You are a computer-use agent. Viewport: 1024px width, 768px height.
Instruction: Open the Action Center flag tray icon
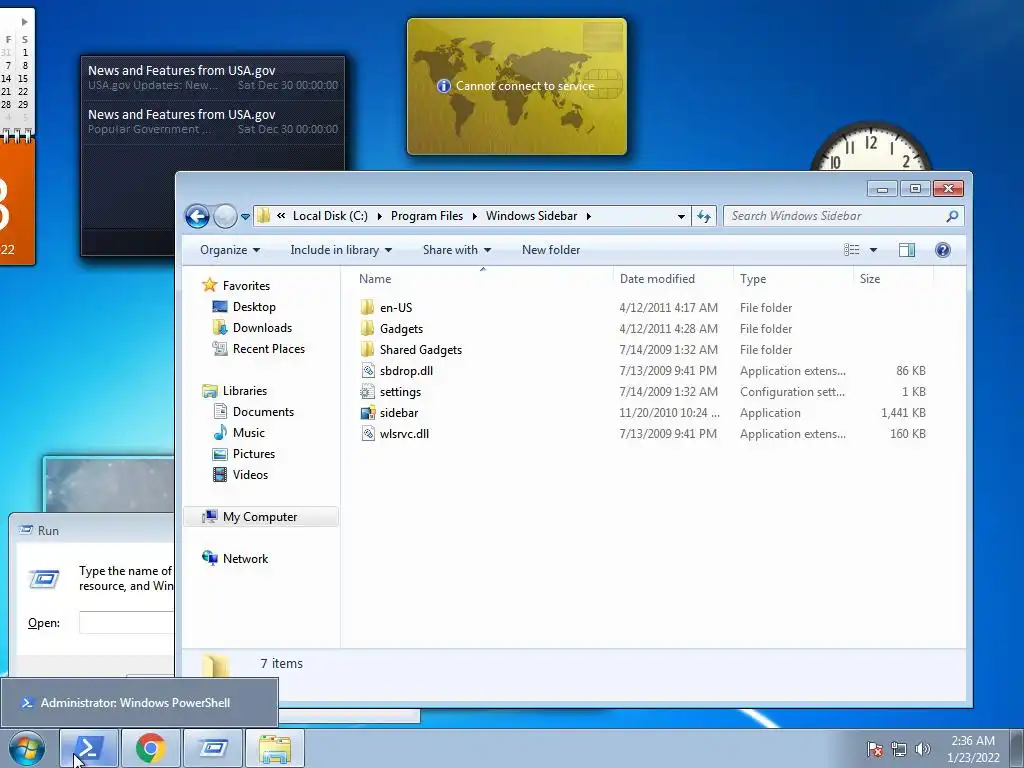pyautogui.click(x=875, y=749)
